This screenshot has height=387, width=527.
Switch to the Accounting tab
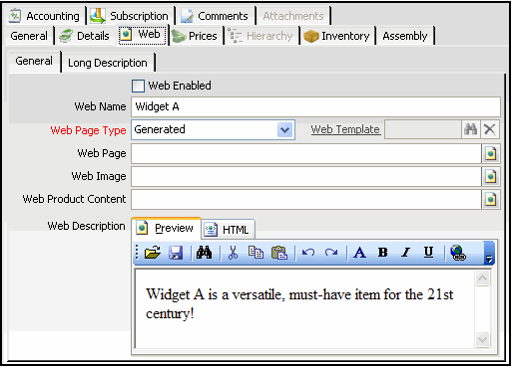[x=45, y=16]
